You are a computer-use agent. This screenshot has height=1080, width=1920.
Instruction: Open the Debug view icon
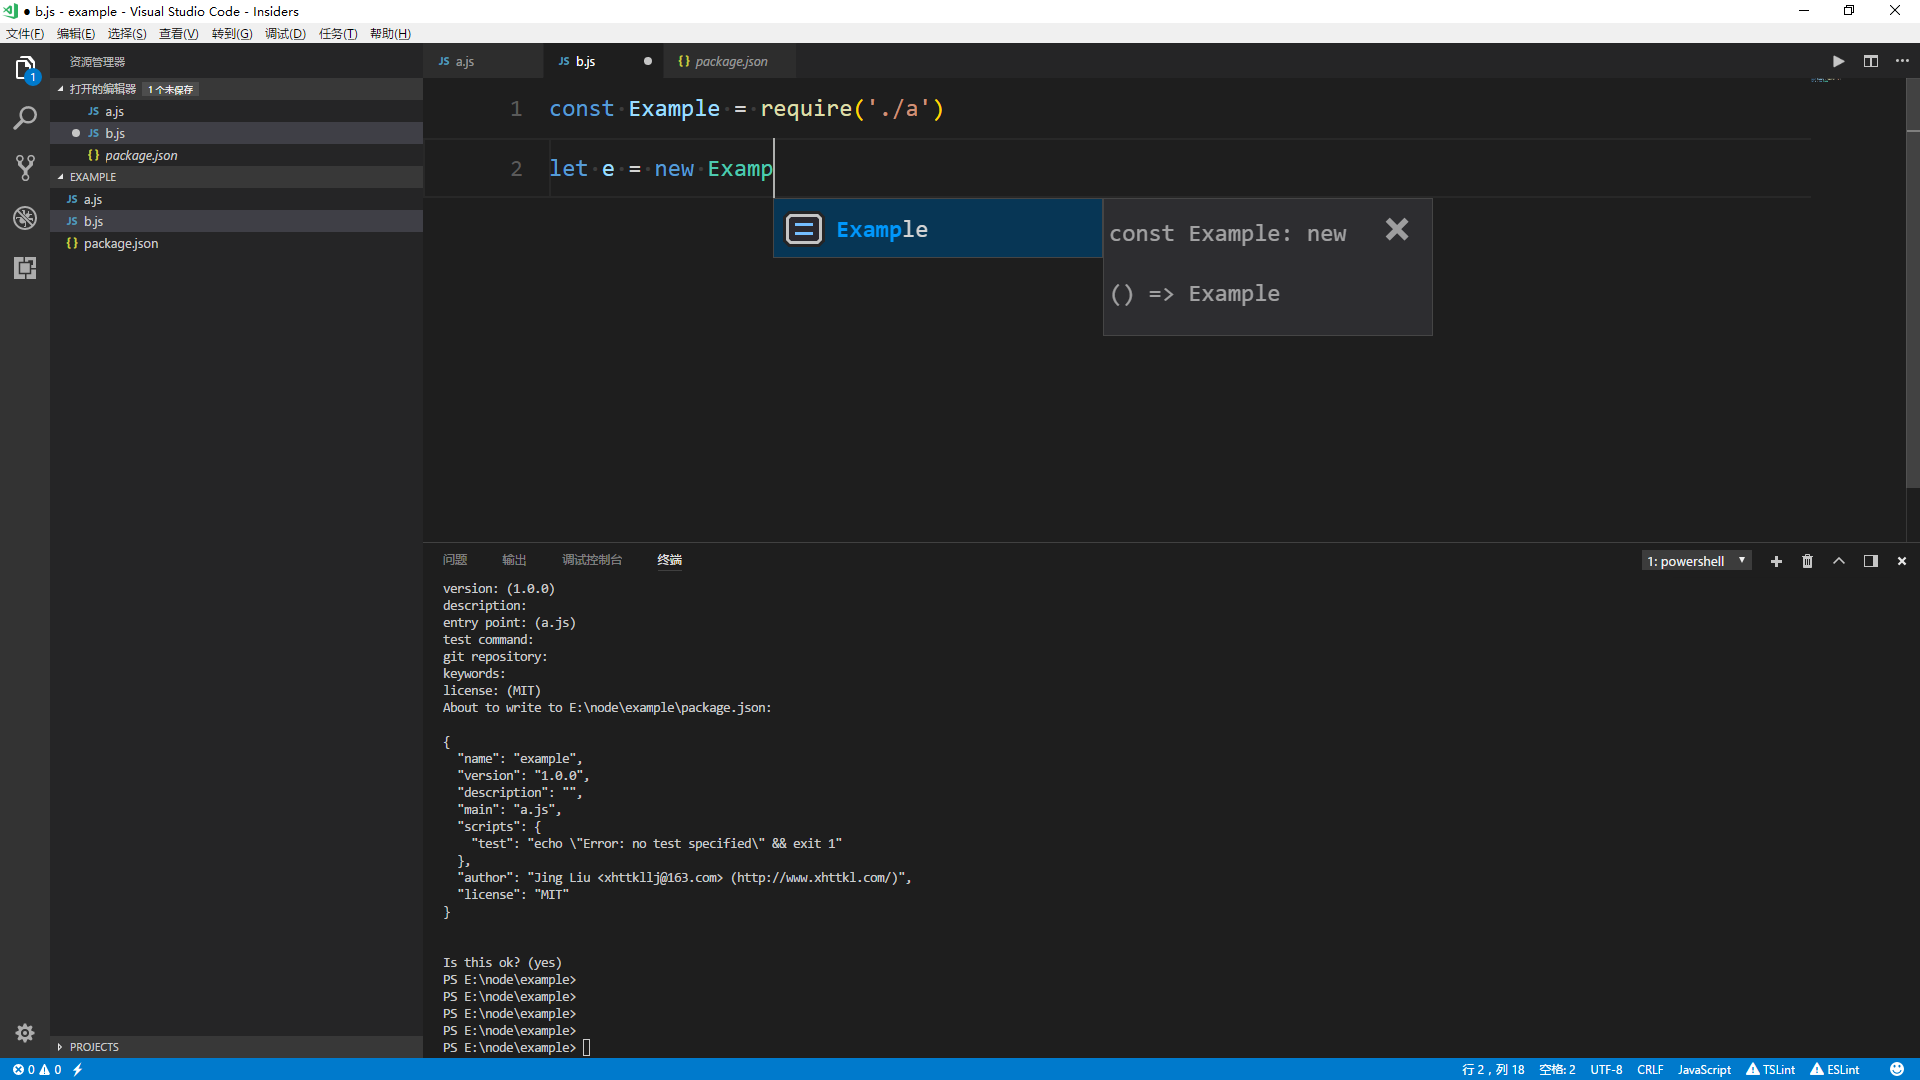pos(24,217)
